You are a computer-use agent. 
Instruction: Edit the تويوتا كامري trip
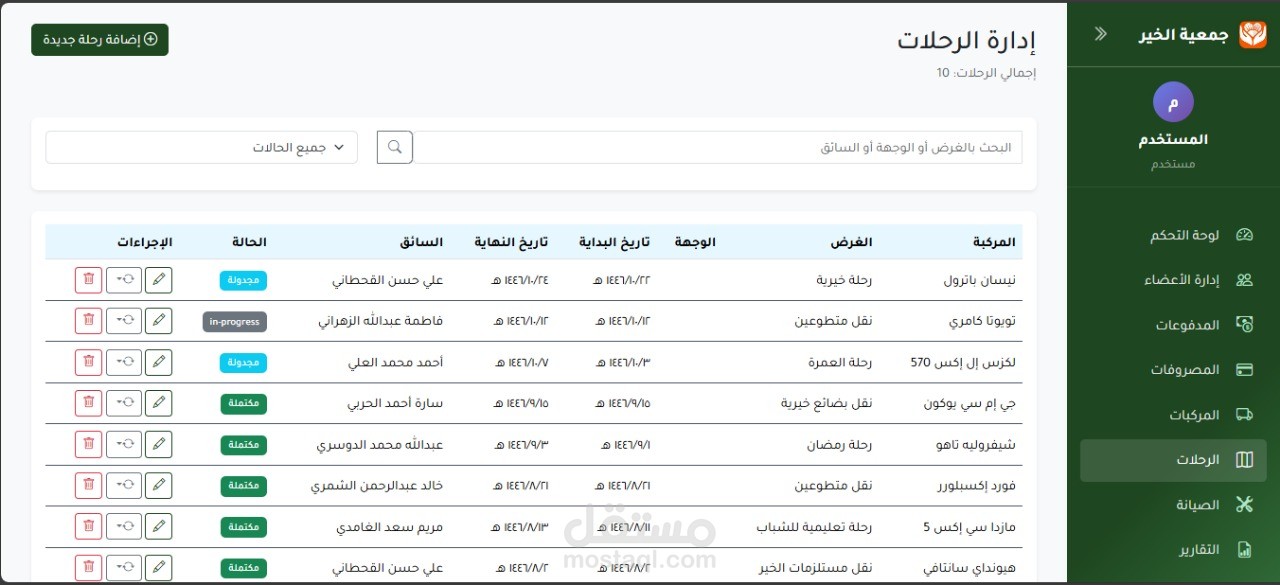click(158, 321)
